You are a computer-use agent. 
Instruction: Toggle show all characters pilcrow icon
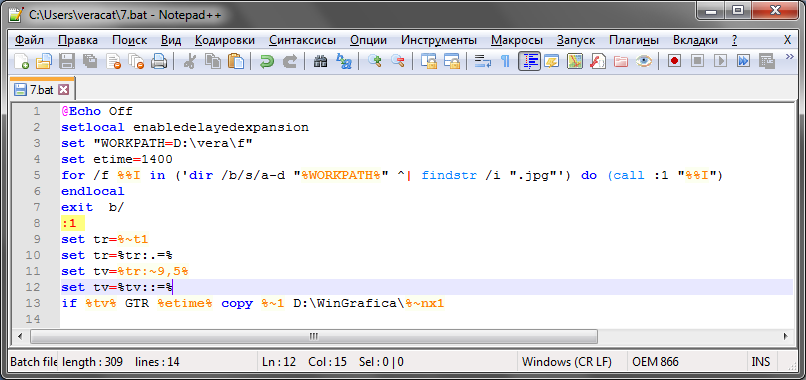506,62
